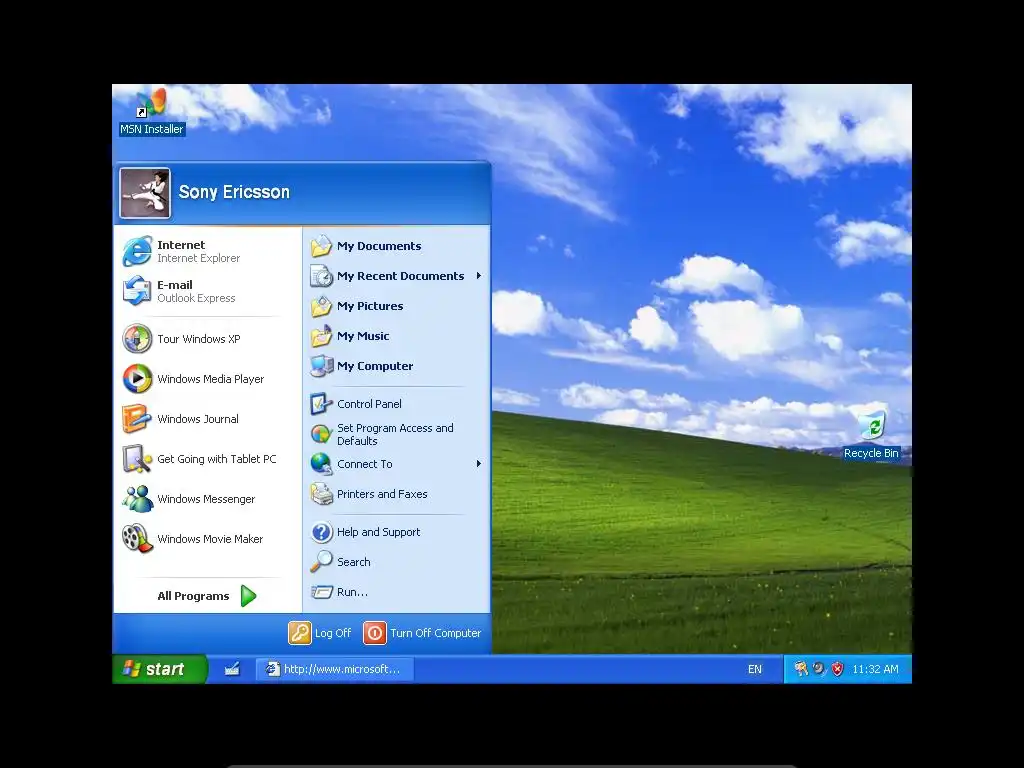
Task: Click the EN language indicator
Action: [755, 669]
